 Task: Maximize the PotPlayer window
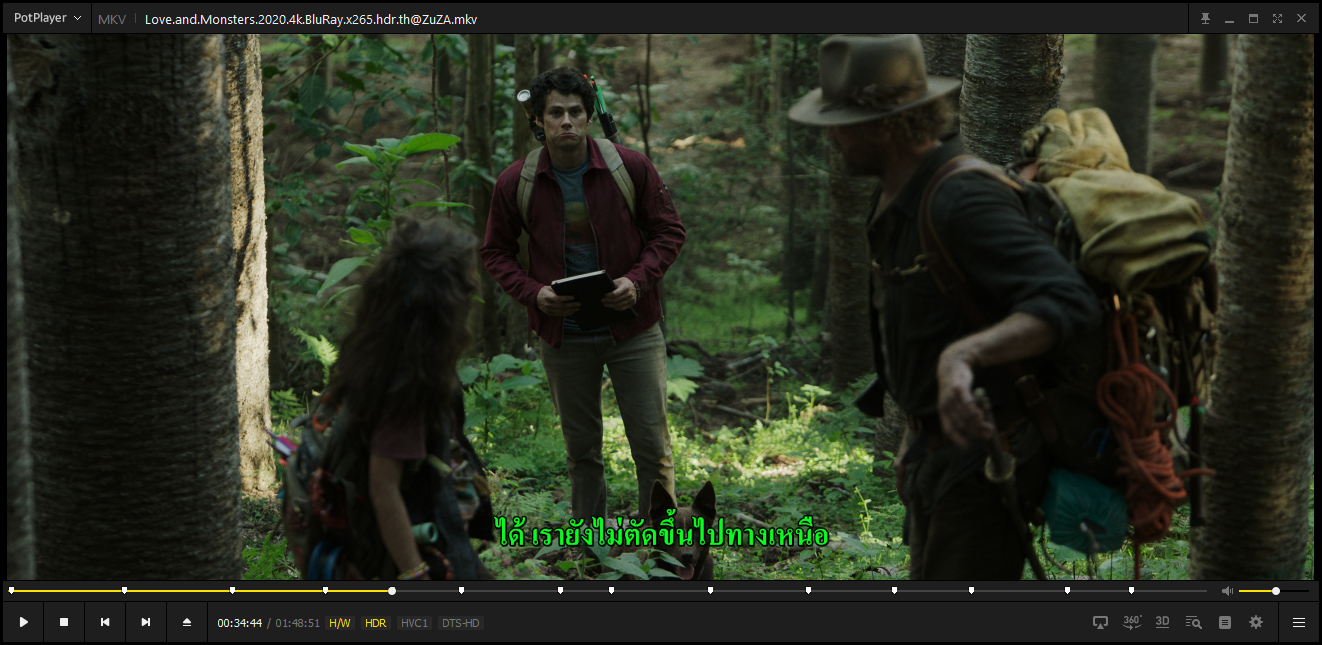(1253, 19)
